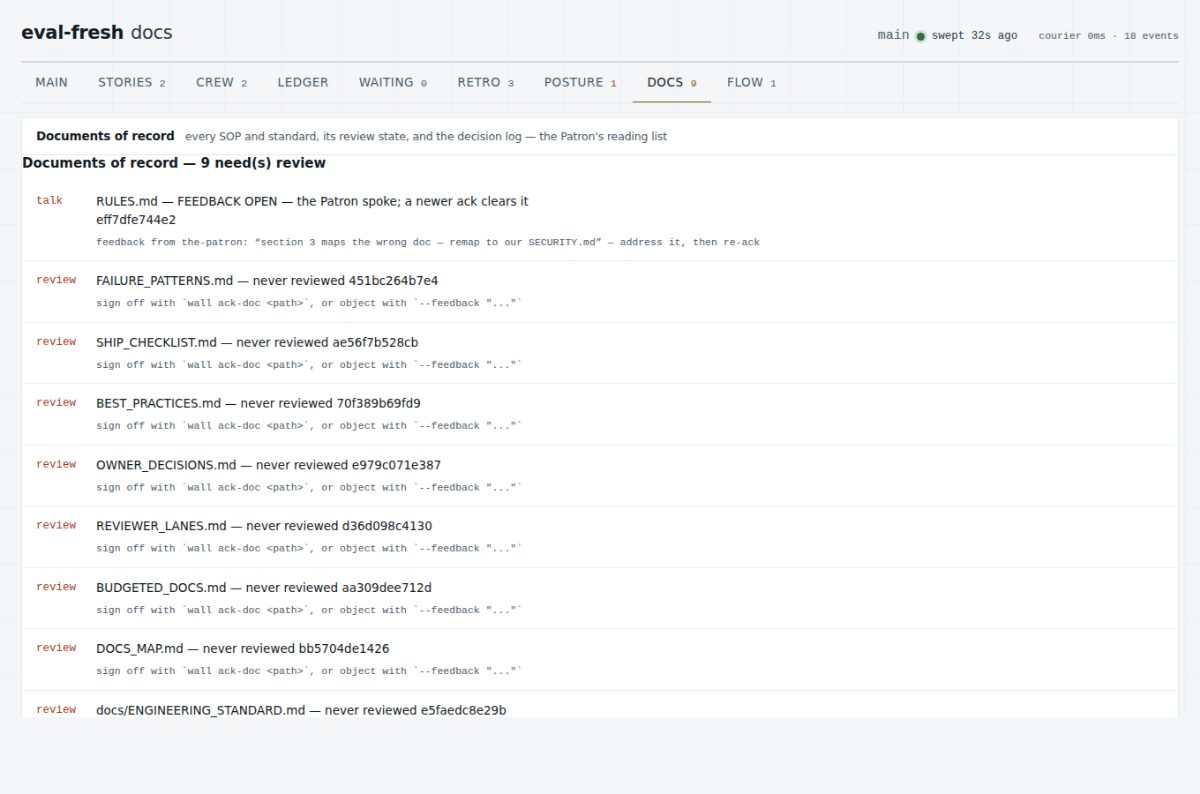Click the main branch label

[x=893, y=35]
